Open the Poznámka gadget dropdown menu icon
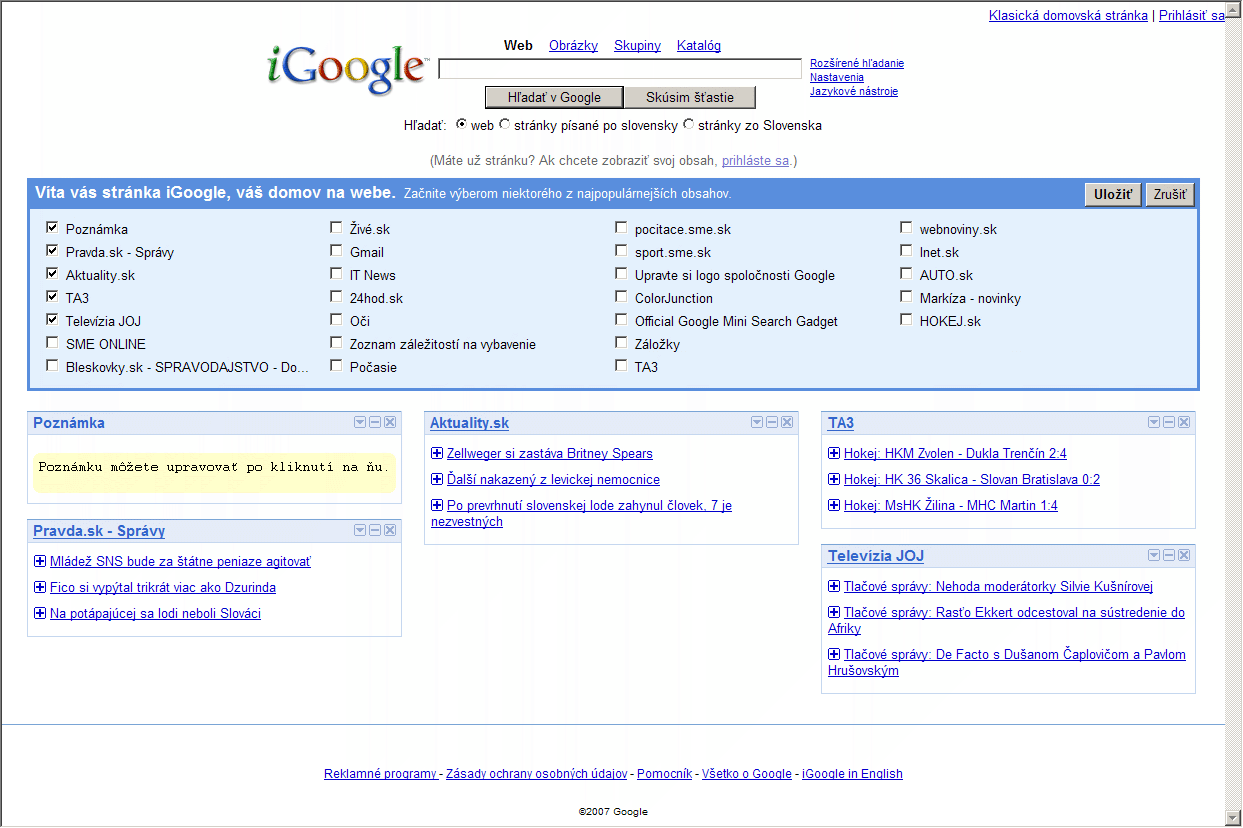The height and width of the screenshot is (828, 1243). (360, 422)
